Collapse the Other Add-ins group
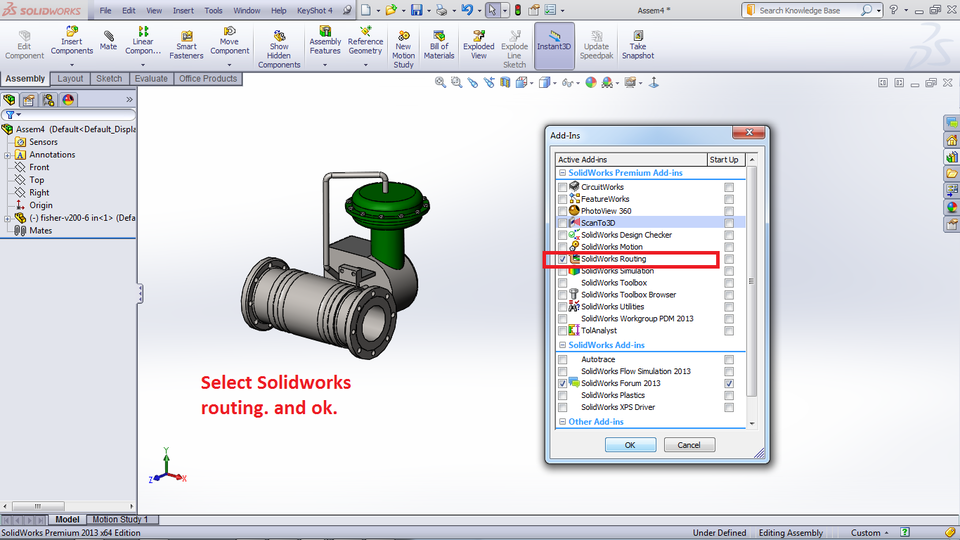The image size is (960, 540). point(562,422)
